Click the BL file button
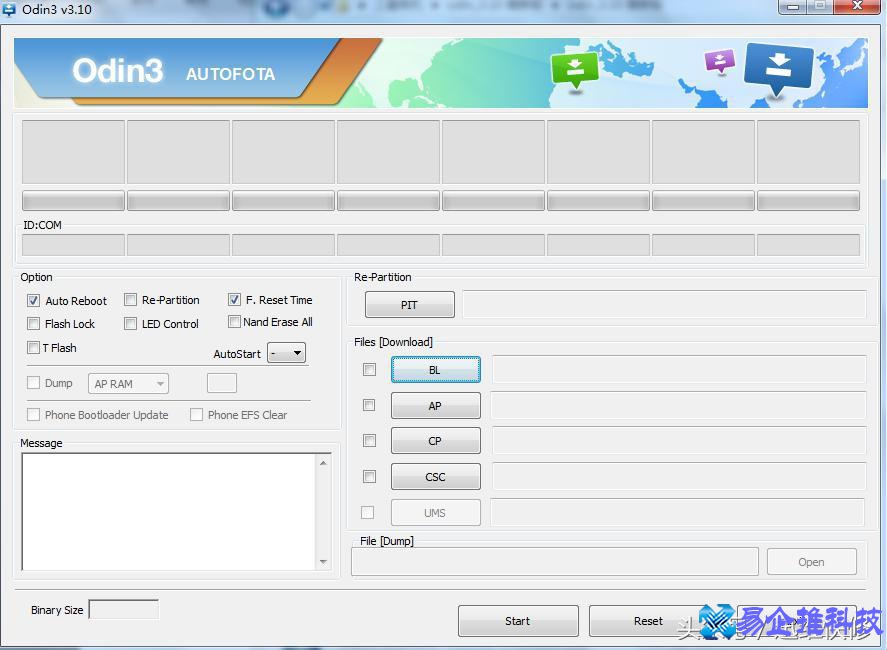887x650 pixels. [435, 370]
